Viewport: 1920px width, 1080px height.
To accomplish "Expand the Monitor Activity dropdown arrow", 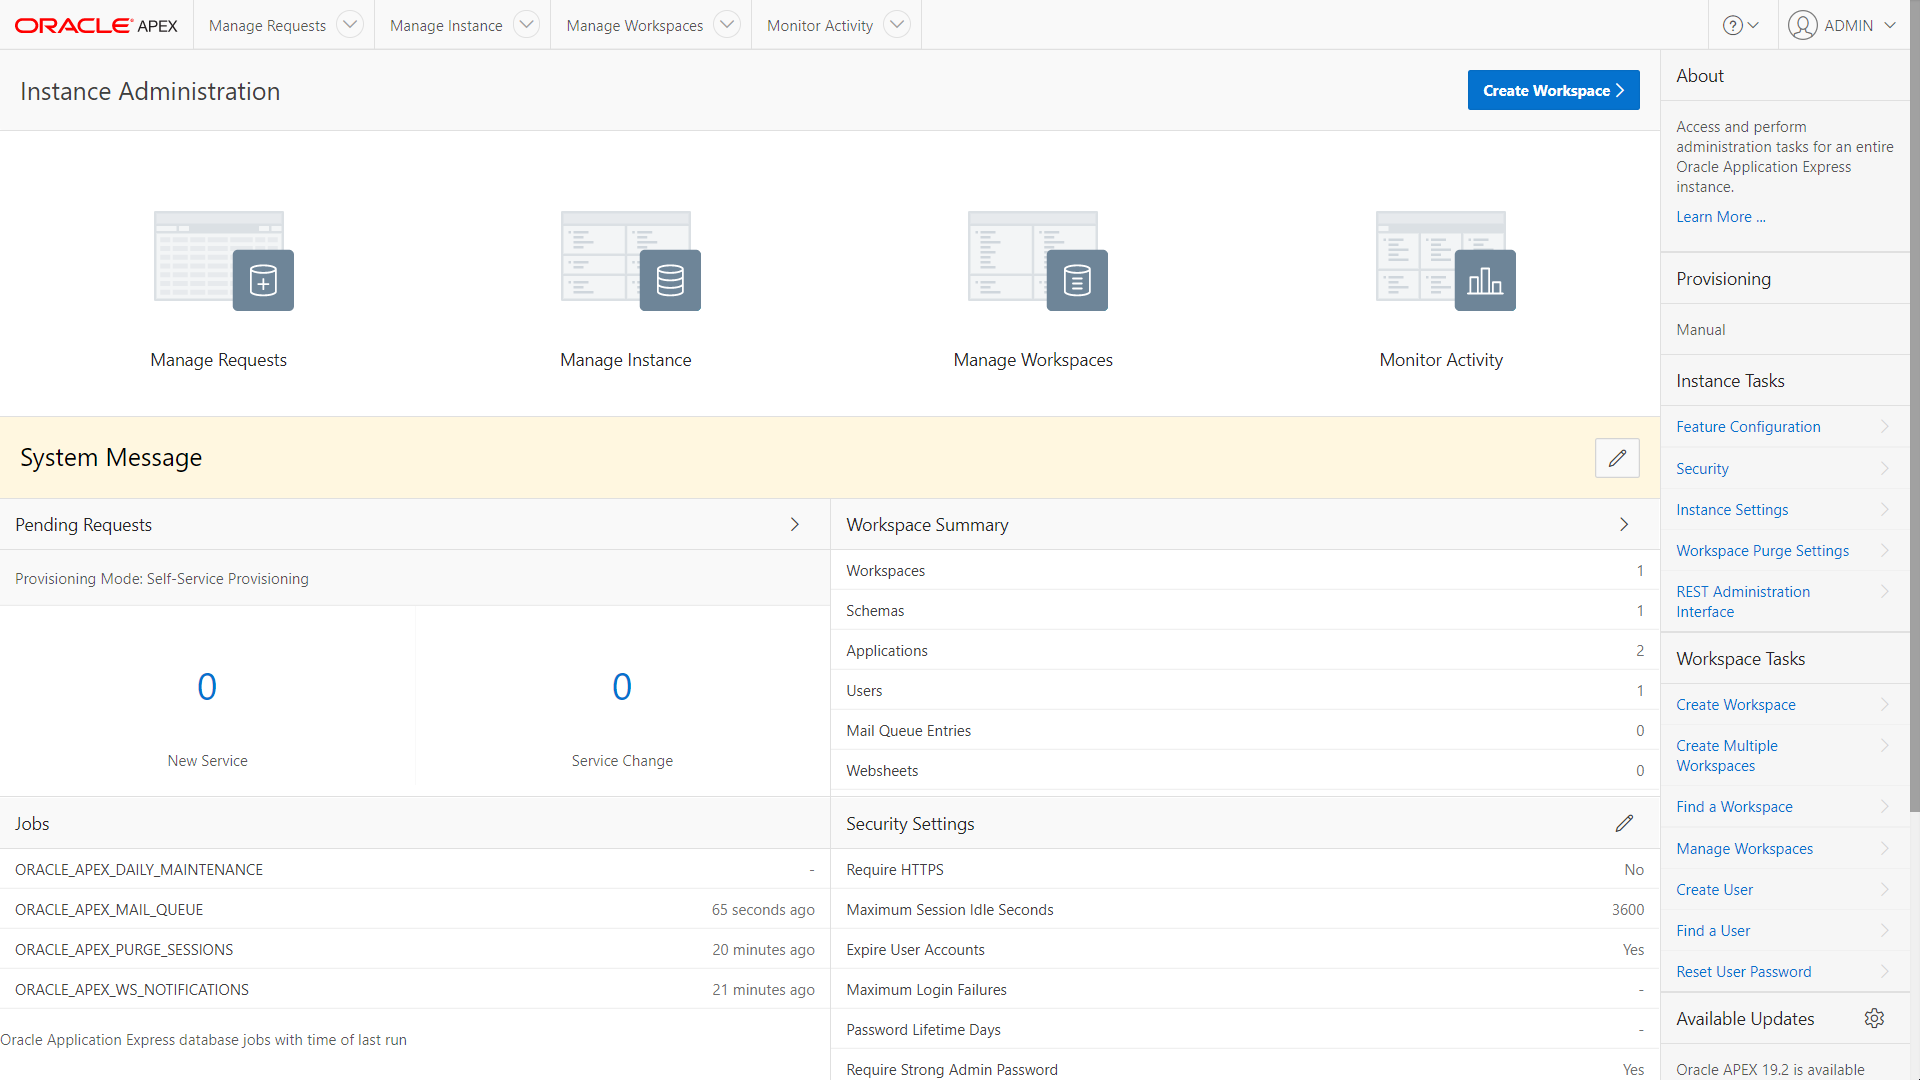I will (x=897, y=24).
